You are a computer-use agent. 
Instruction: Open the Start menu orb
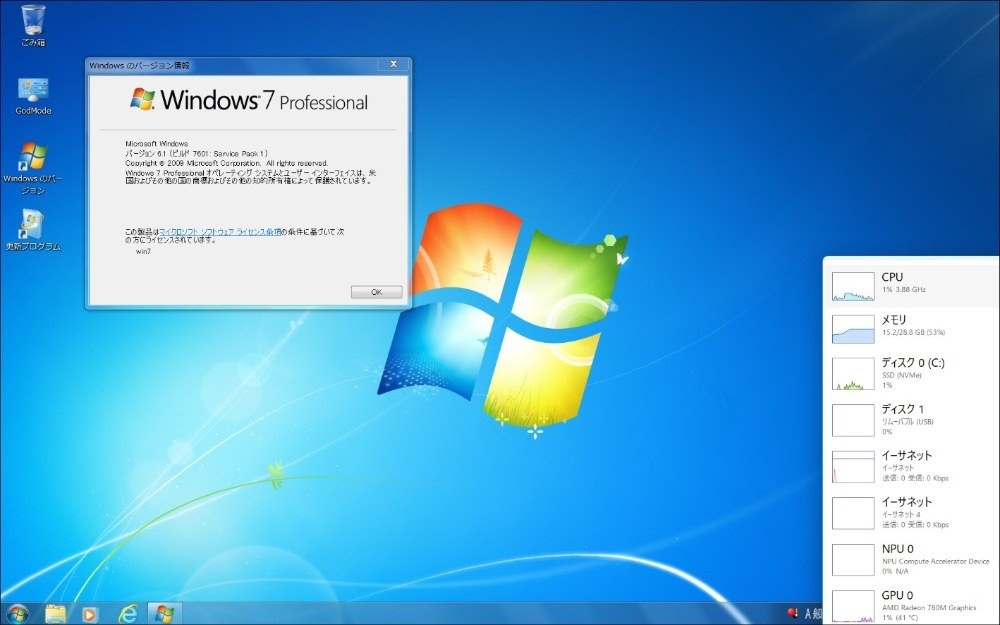coord(17,614)
